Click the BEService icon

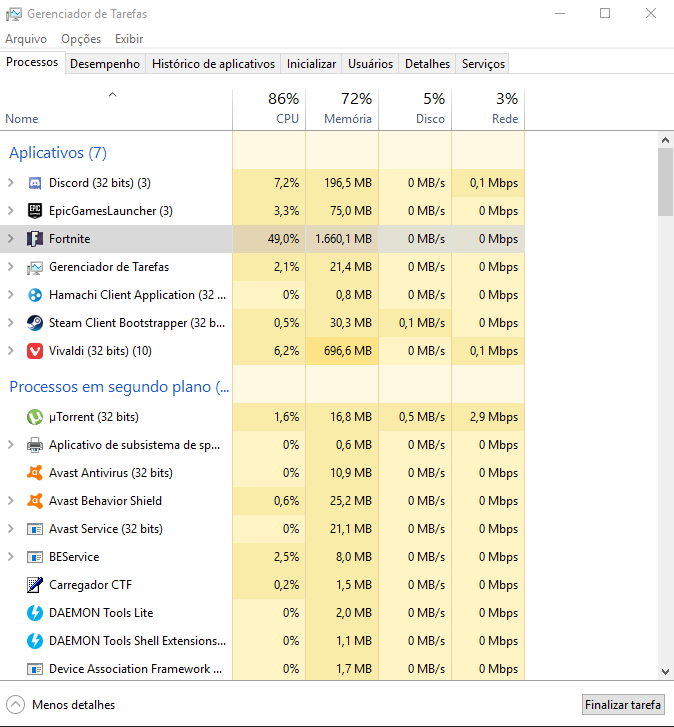35,557
